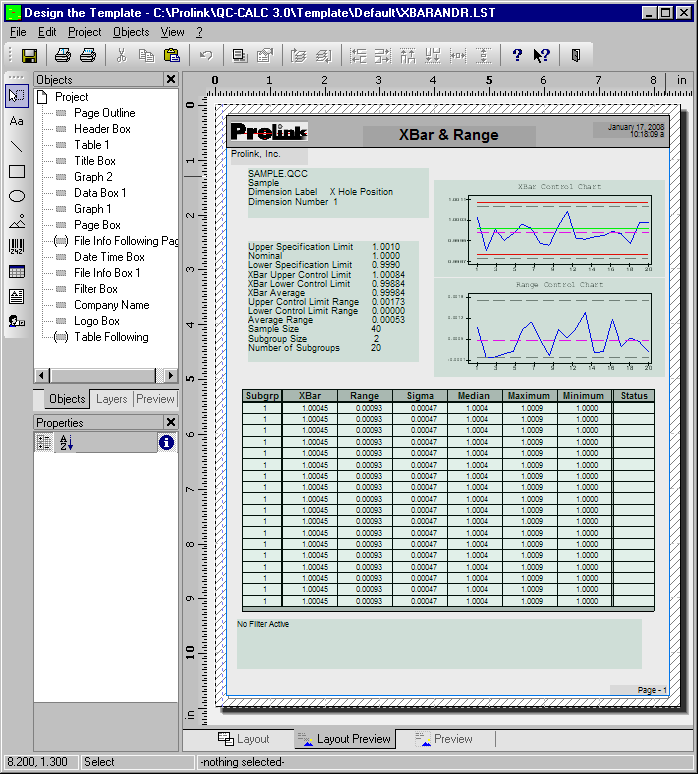The height and width of the screenshot is (774, 698).
Task: Click the align top icon
Action: 408,55
